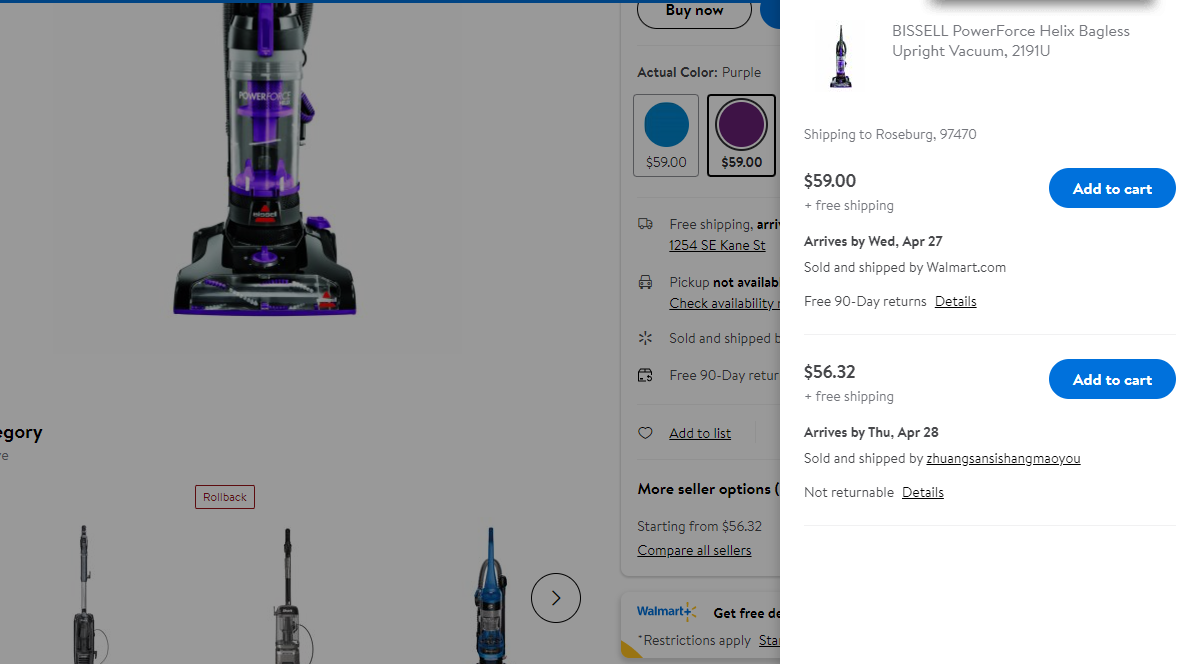Click 'More seller options' heading

pyautogui.click(x=708, y=489)
